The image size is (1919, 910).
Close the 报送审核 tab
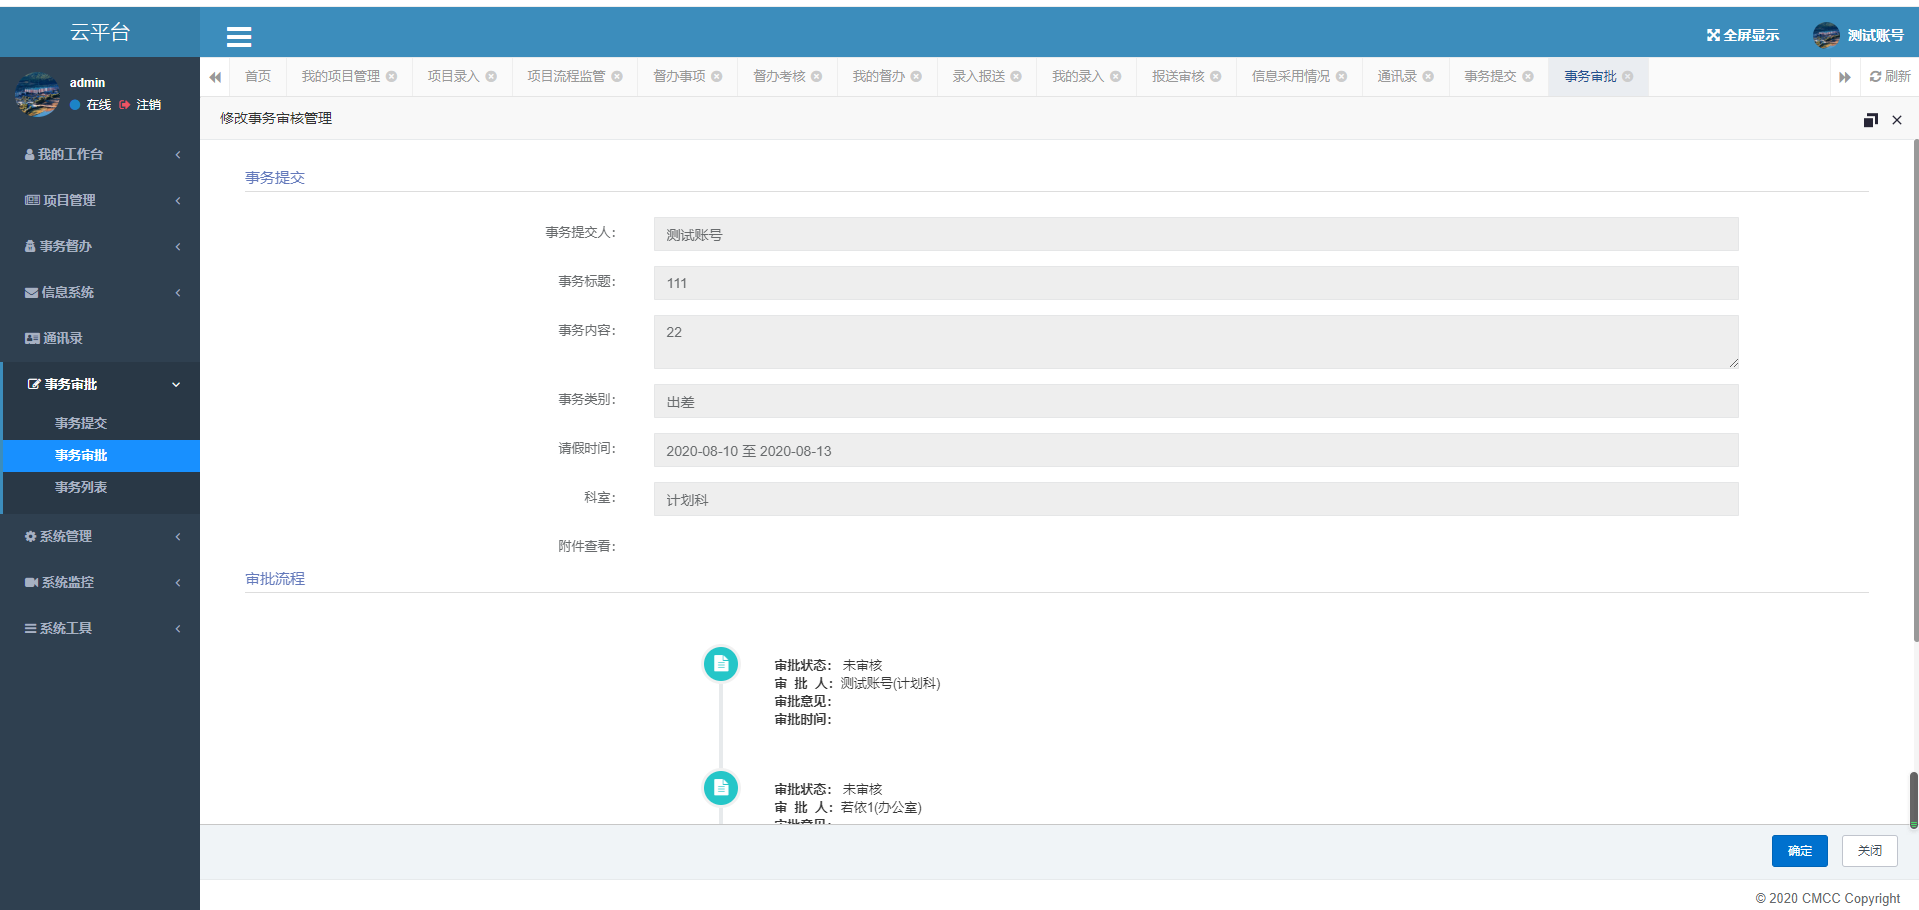point(1216,77)
